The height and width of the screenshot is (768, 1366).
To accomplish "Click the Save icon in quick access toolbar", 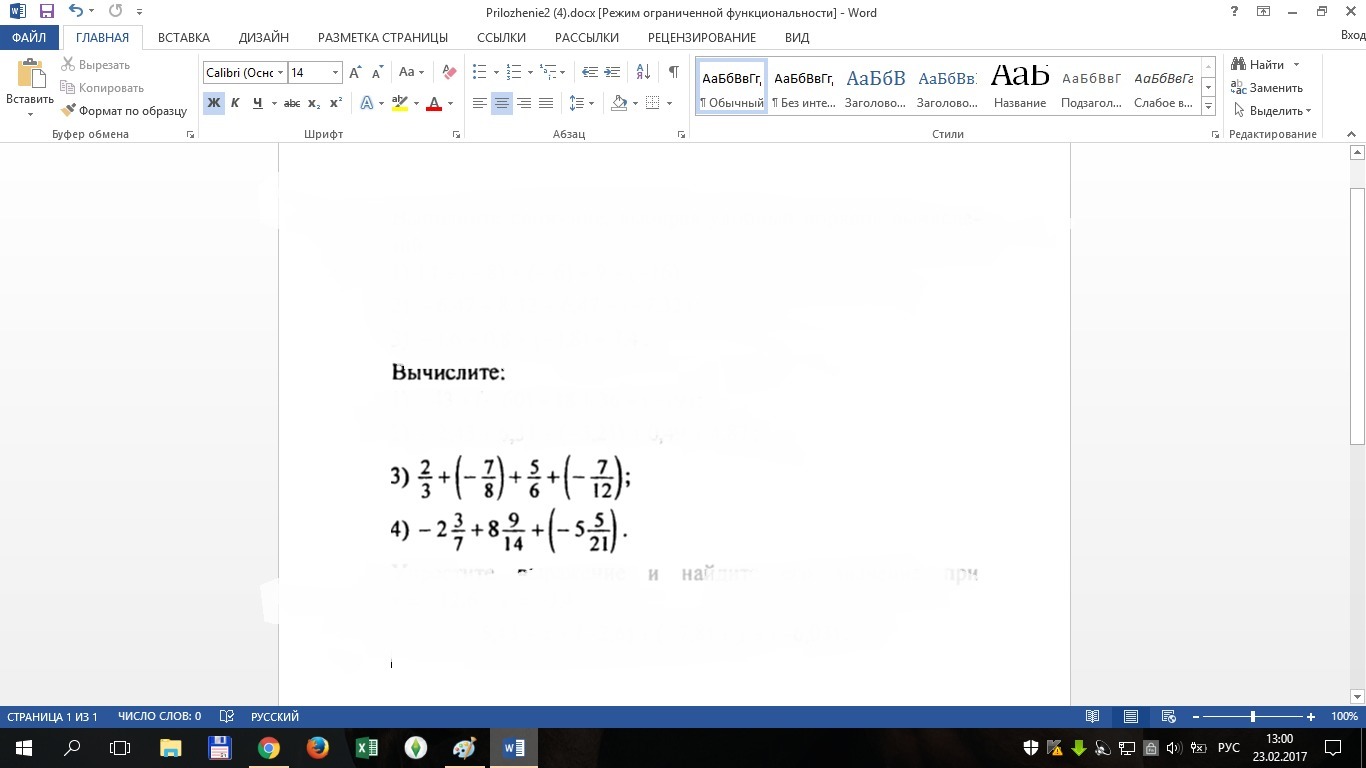I will tap(46, 12).
